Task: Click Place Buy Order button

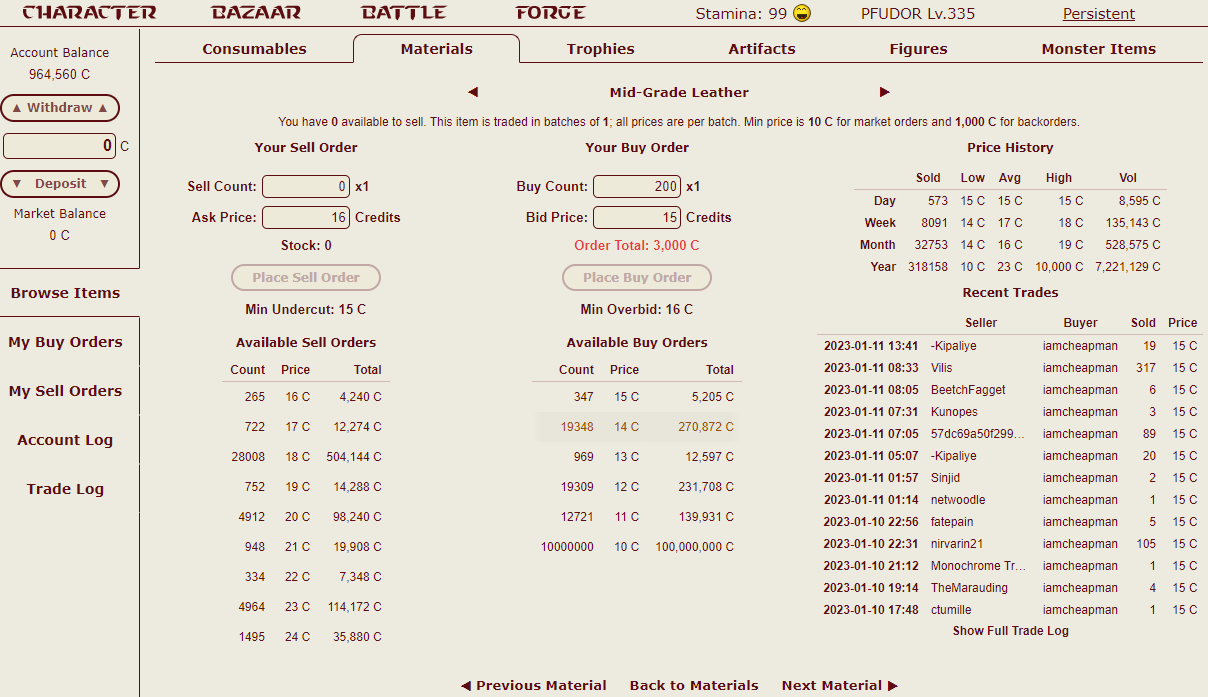Action: tap(637, 278)
